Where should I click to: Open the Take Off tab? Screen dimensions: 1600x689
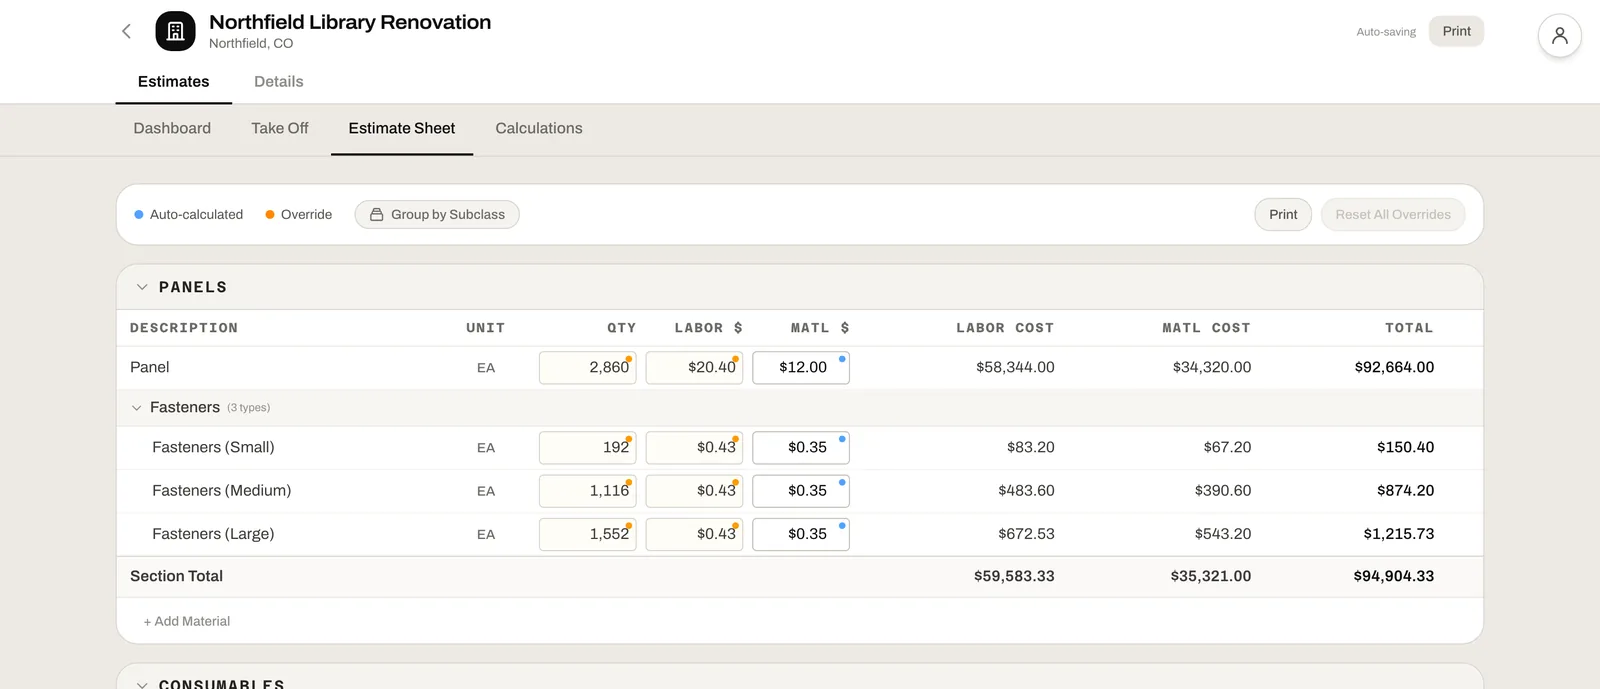[280, 128]
